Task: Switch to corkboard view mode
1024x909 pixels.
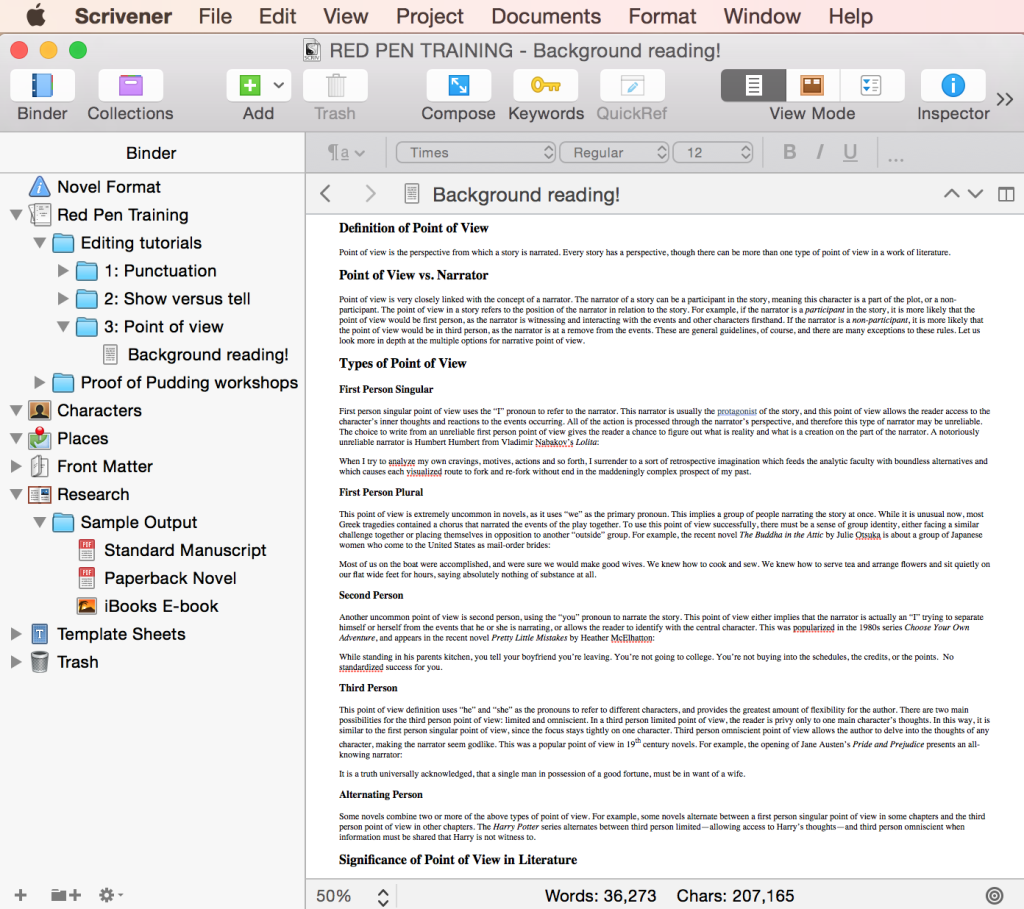Action: (812, 86)
